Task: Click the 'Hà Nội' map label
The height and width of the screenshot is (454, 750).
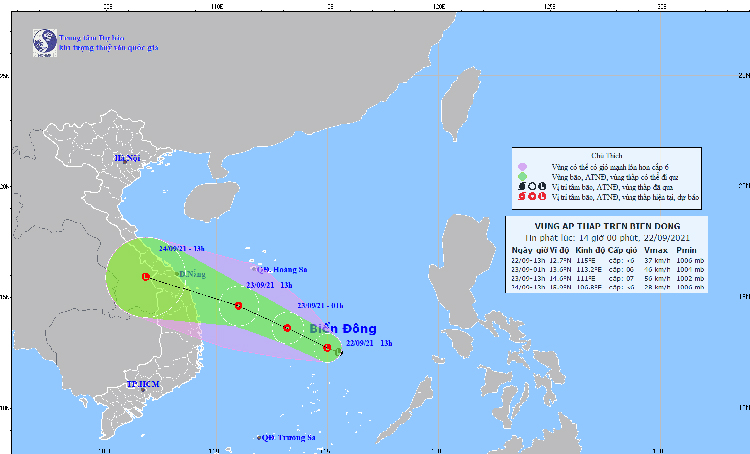Action: [x=127, y=158]
